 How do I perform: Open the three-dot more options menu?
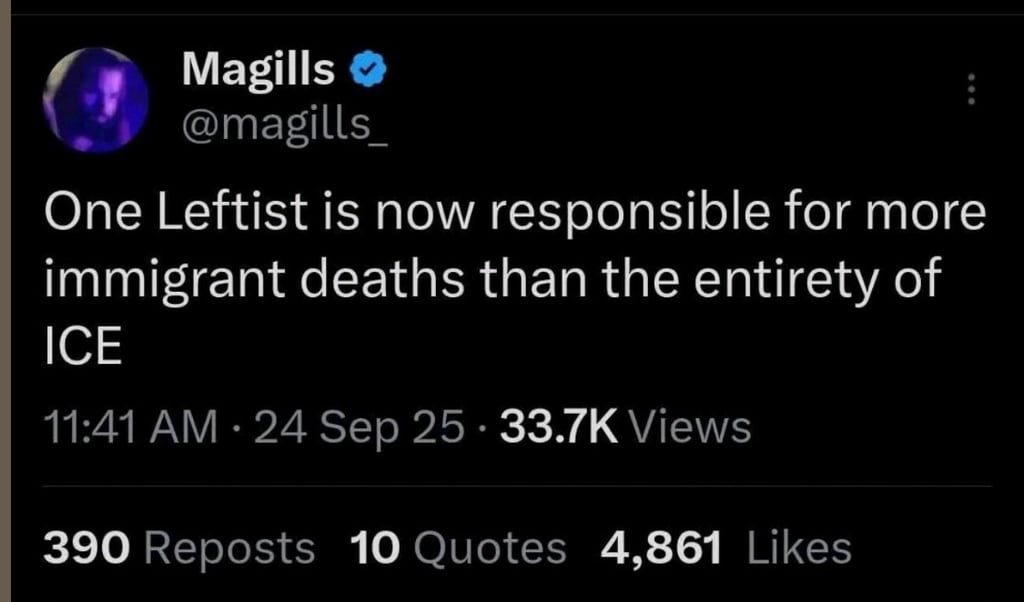[967, 90]
